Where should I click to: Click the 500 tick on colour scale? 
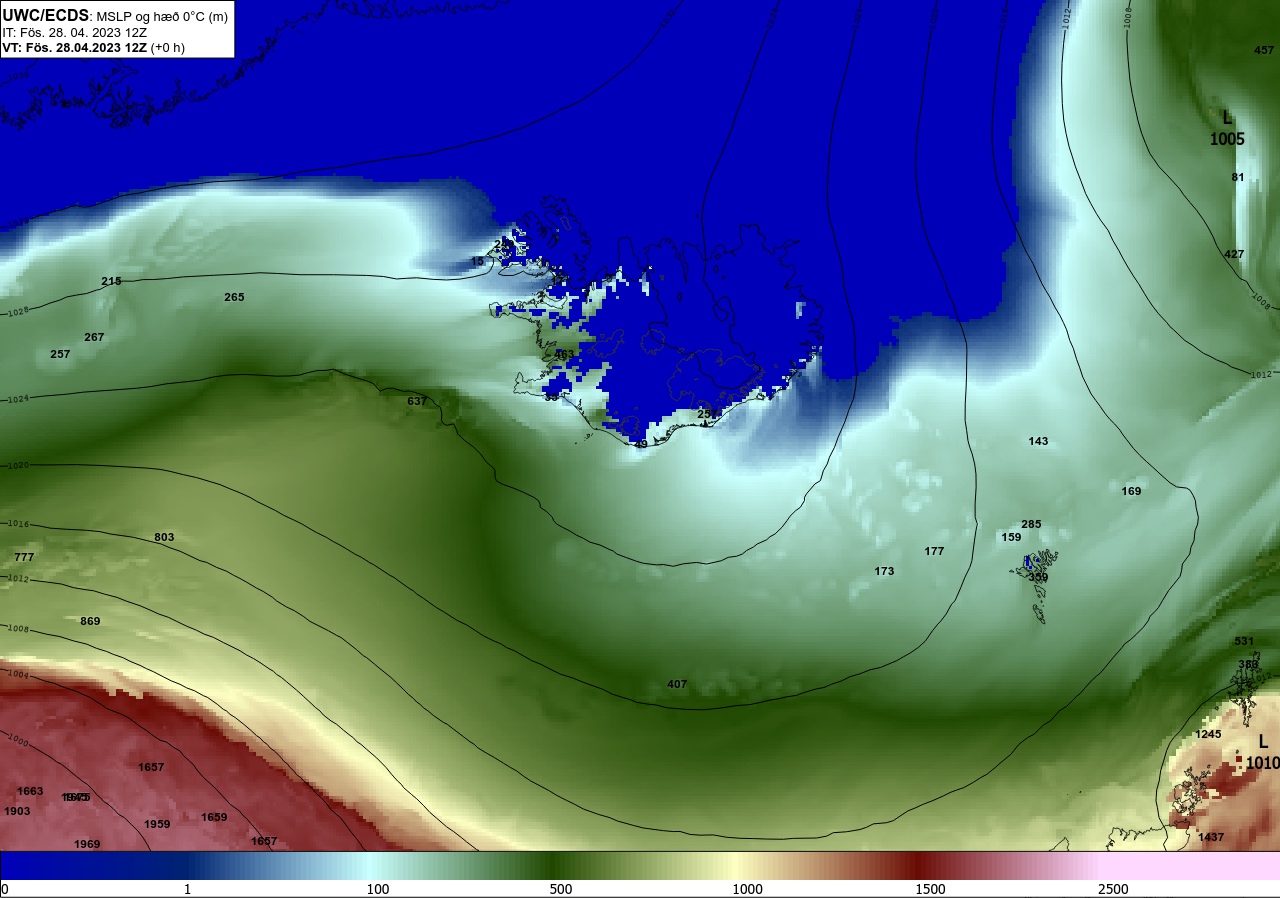(x=560, y=889)
